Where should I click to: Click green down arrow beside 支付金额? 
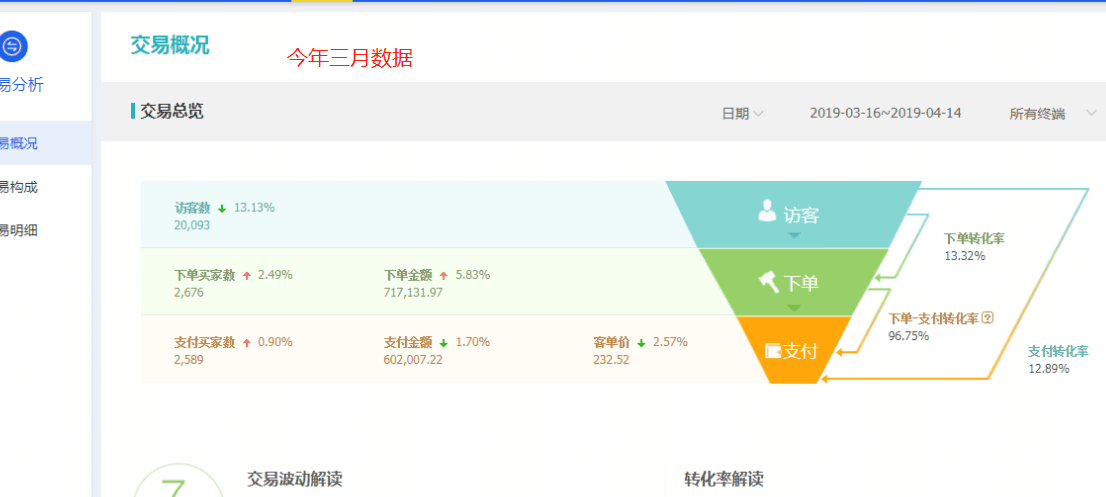443,343
